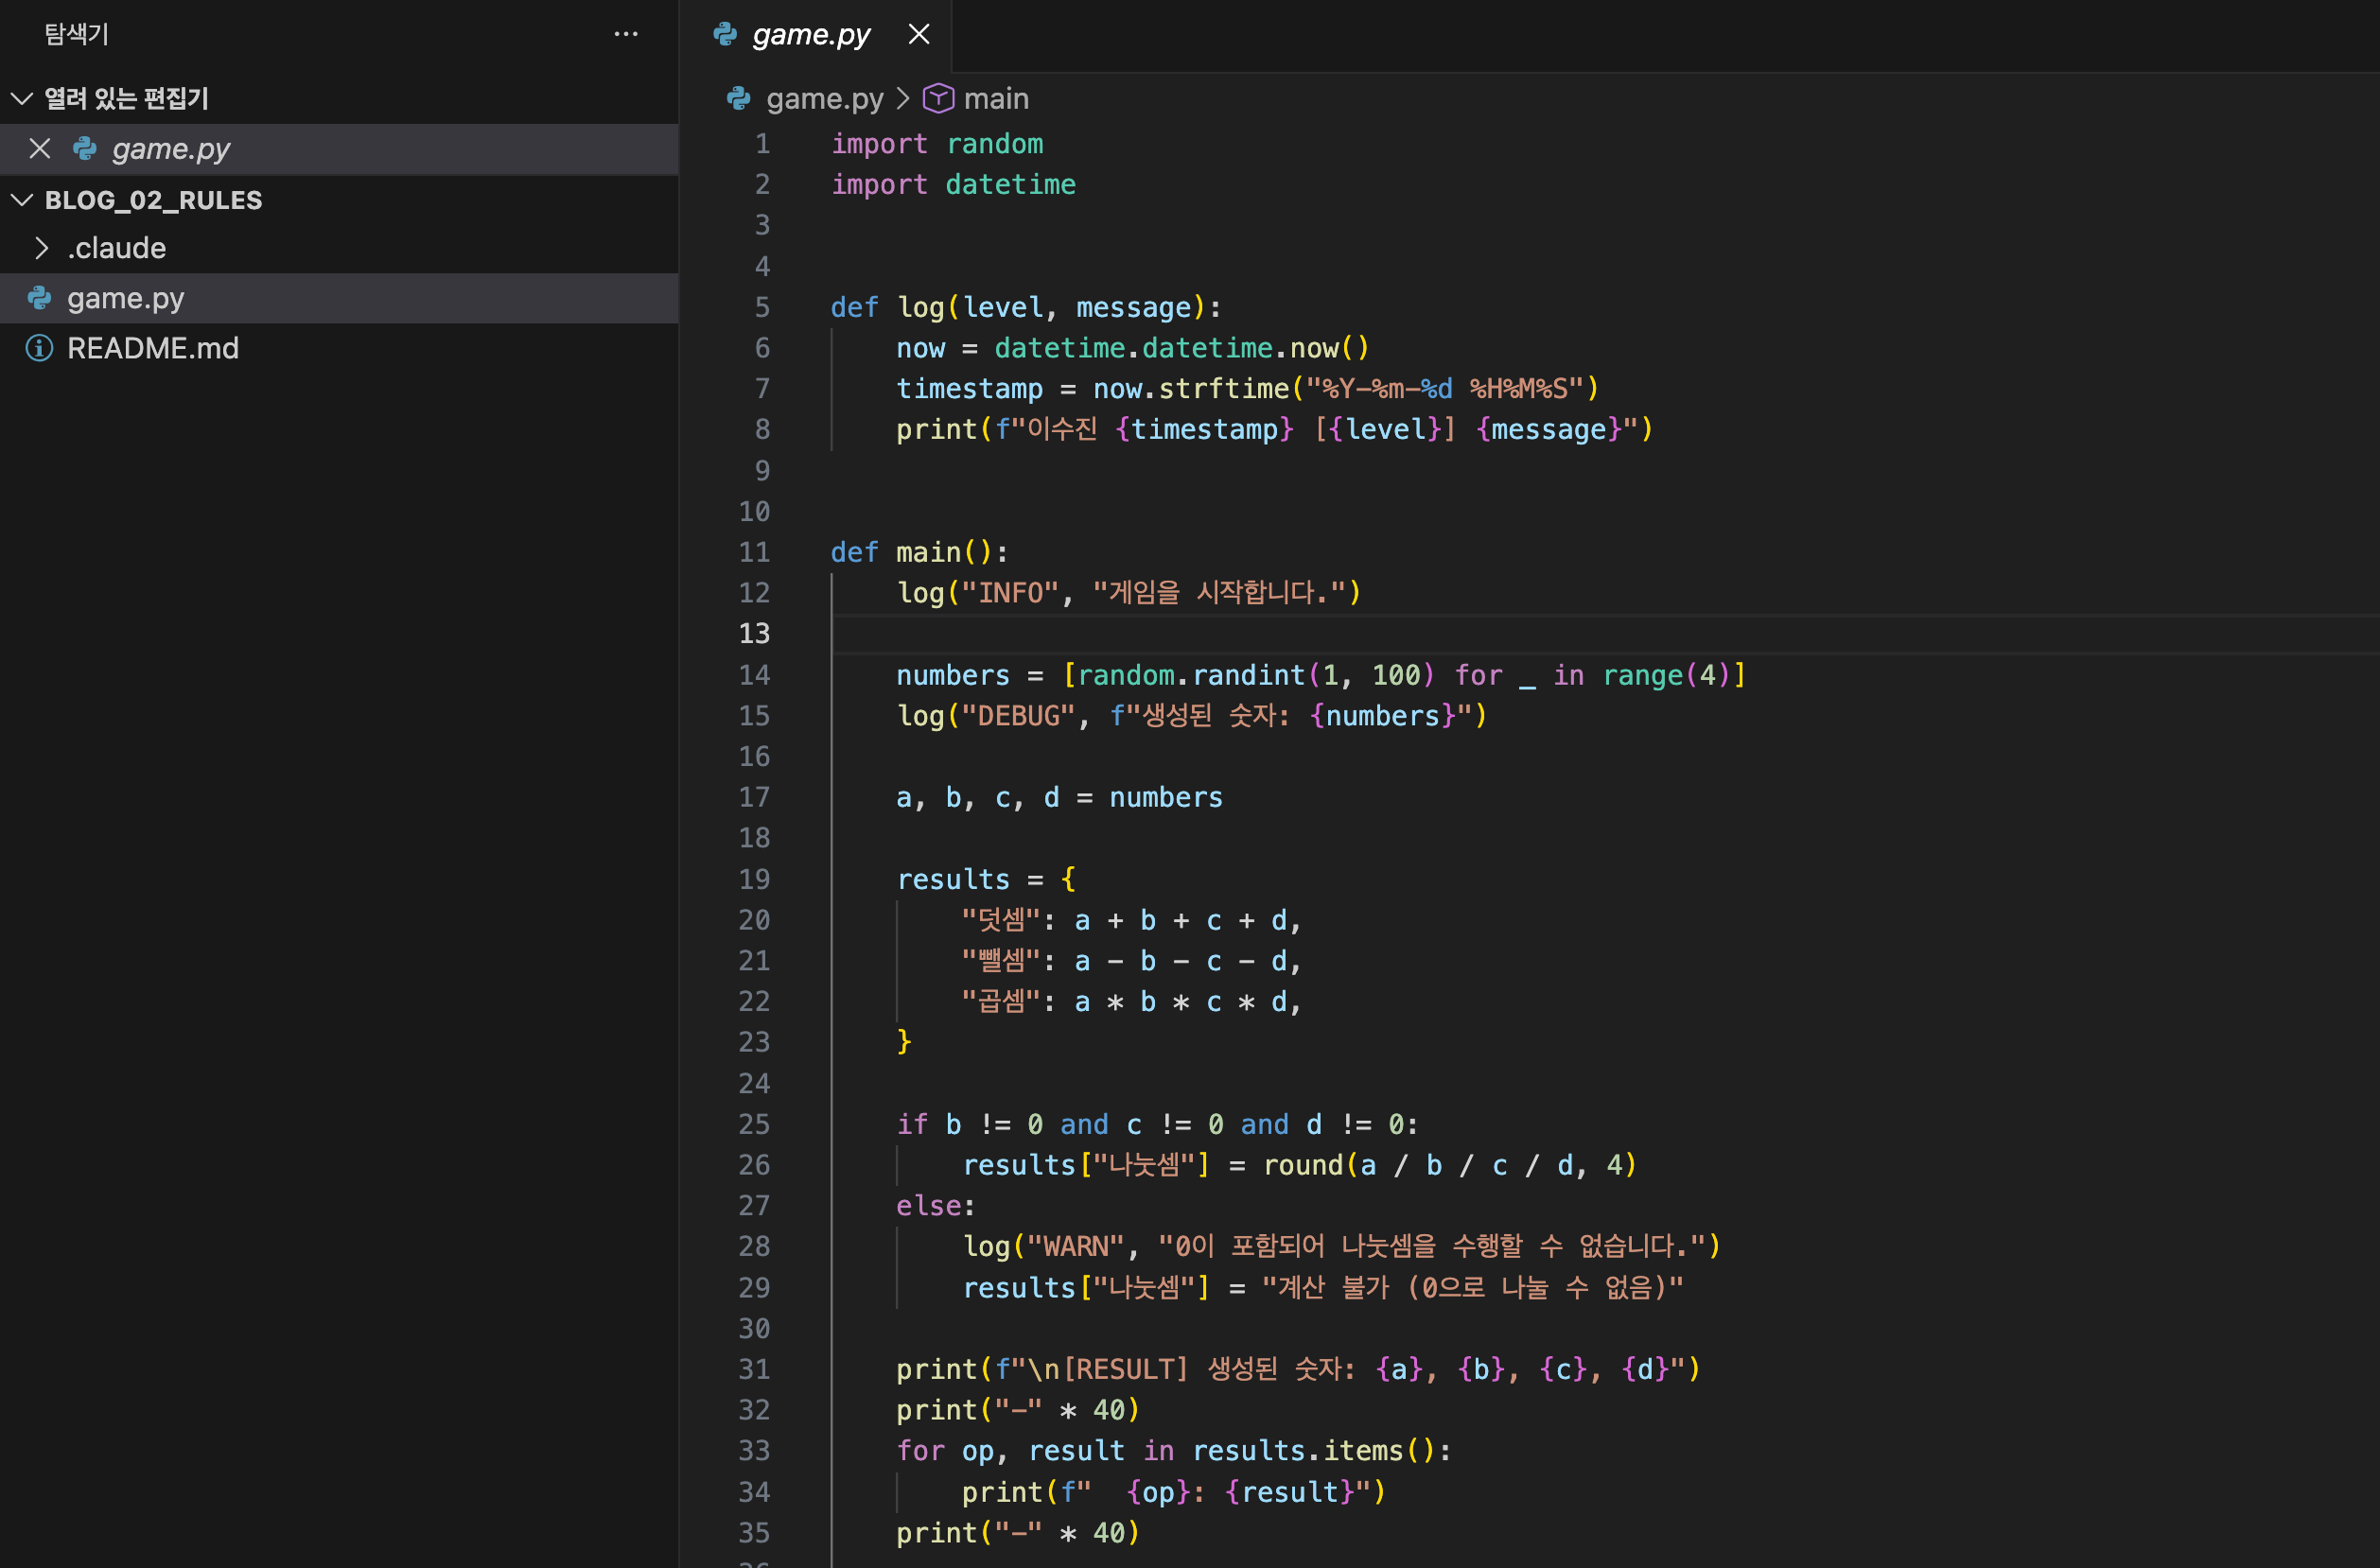Viewport: 2380px width, 1568px height.
Task: Click line number 13 in the gutter
Action: [x=754, y=633]
